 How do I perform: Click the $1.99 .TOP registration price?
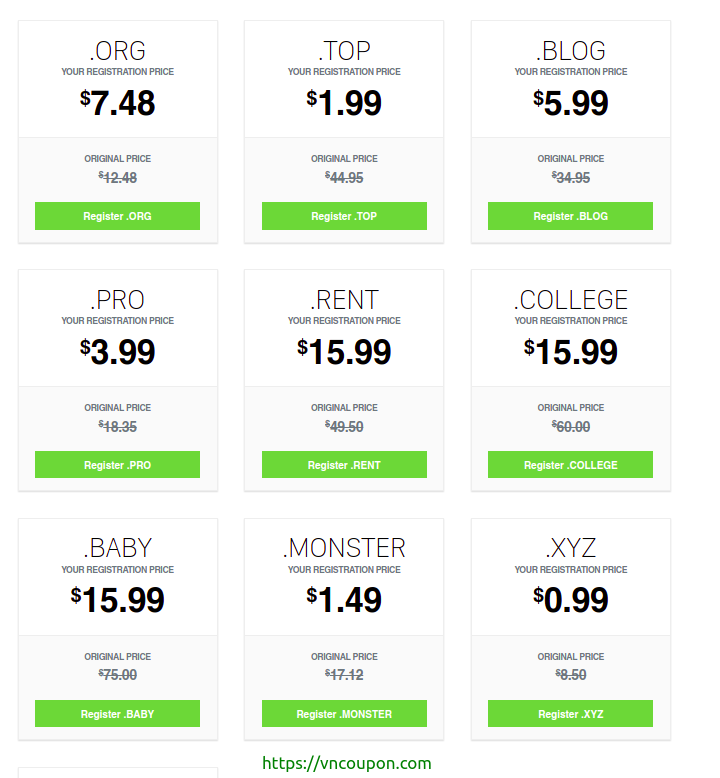(344, 103)
